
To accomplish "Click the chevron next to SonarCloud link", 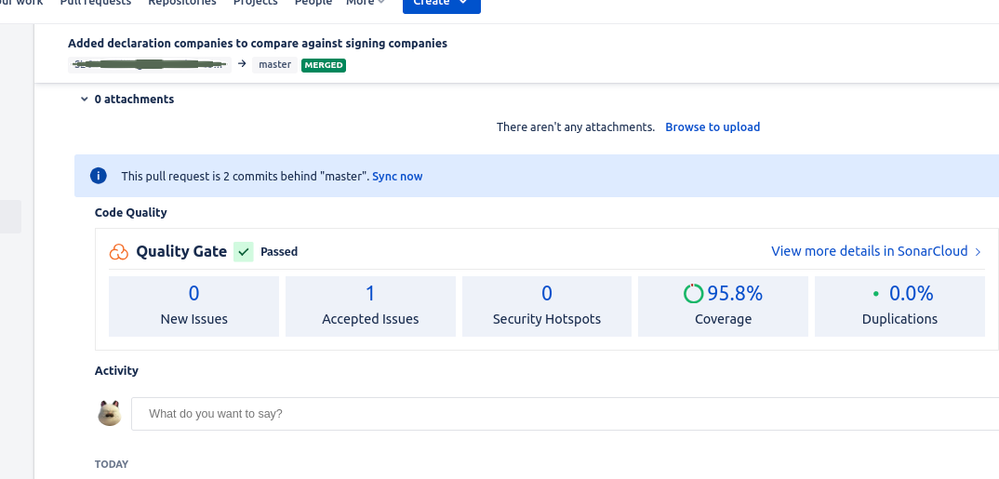I will click(x=978, y=252).
